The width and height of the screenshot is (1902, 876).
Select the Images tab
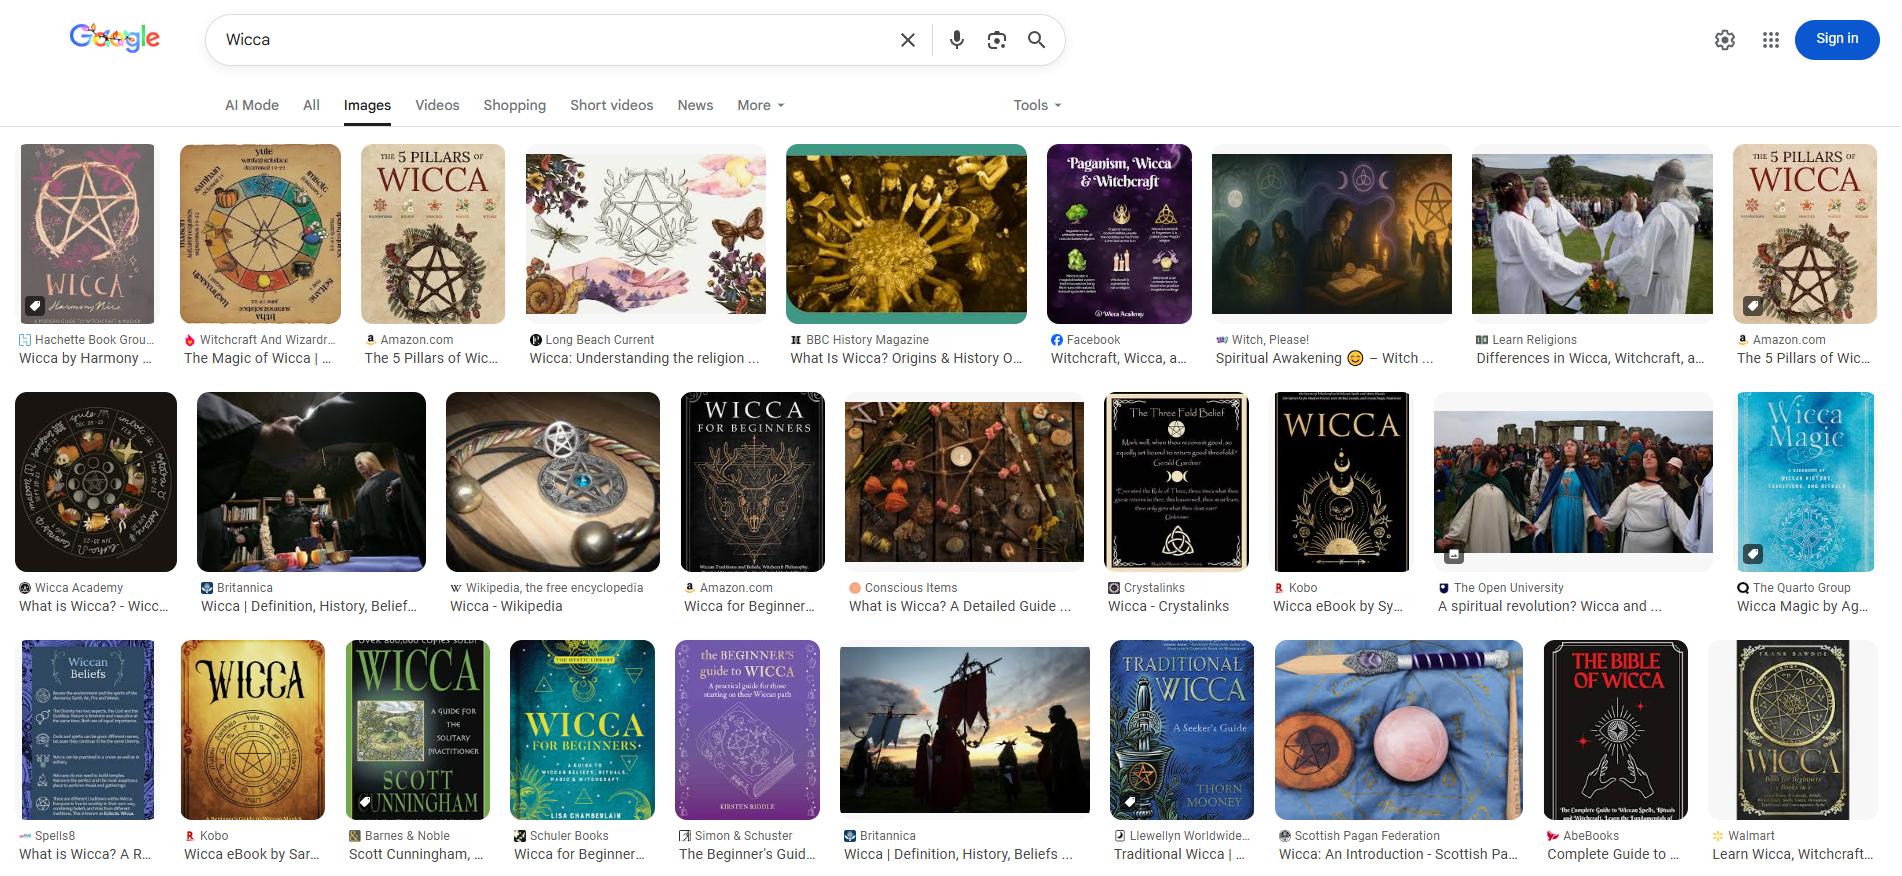point(367,105)
